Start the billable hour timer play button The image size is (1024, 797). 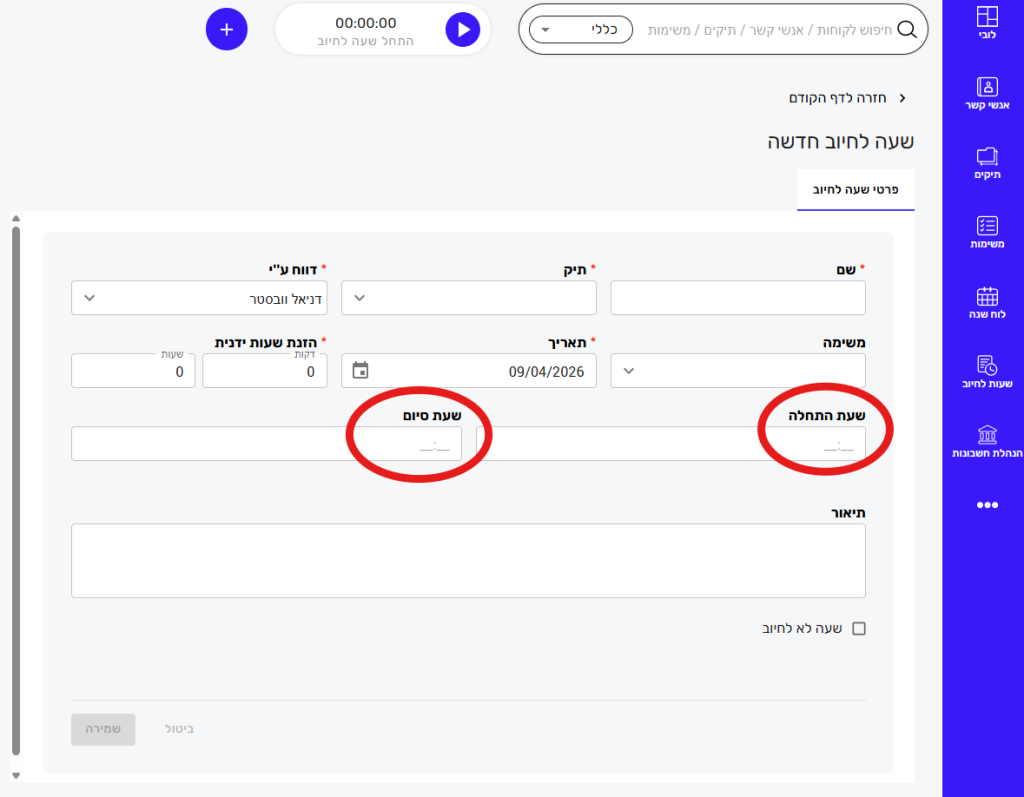(462, 30)
